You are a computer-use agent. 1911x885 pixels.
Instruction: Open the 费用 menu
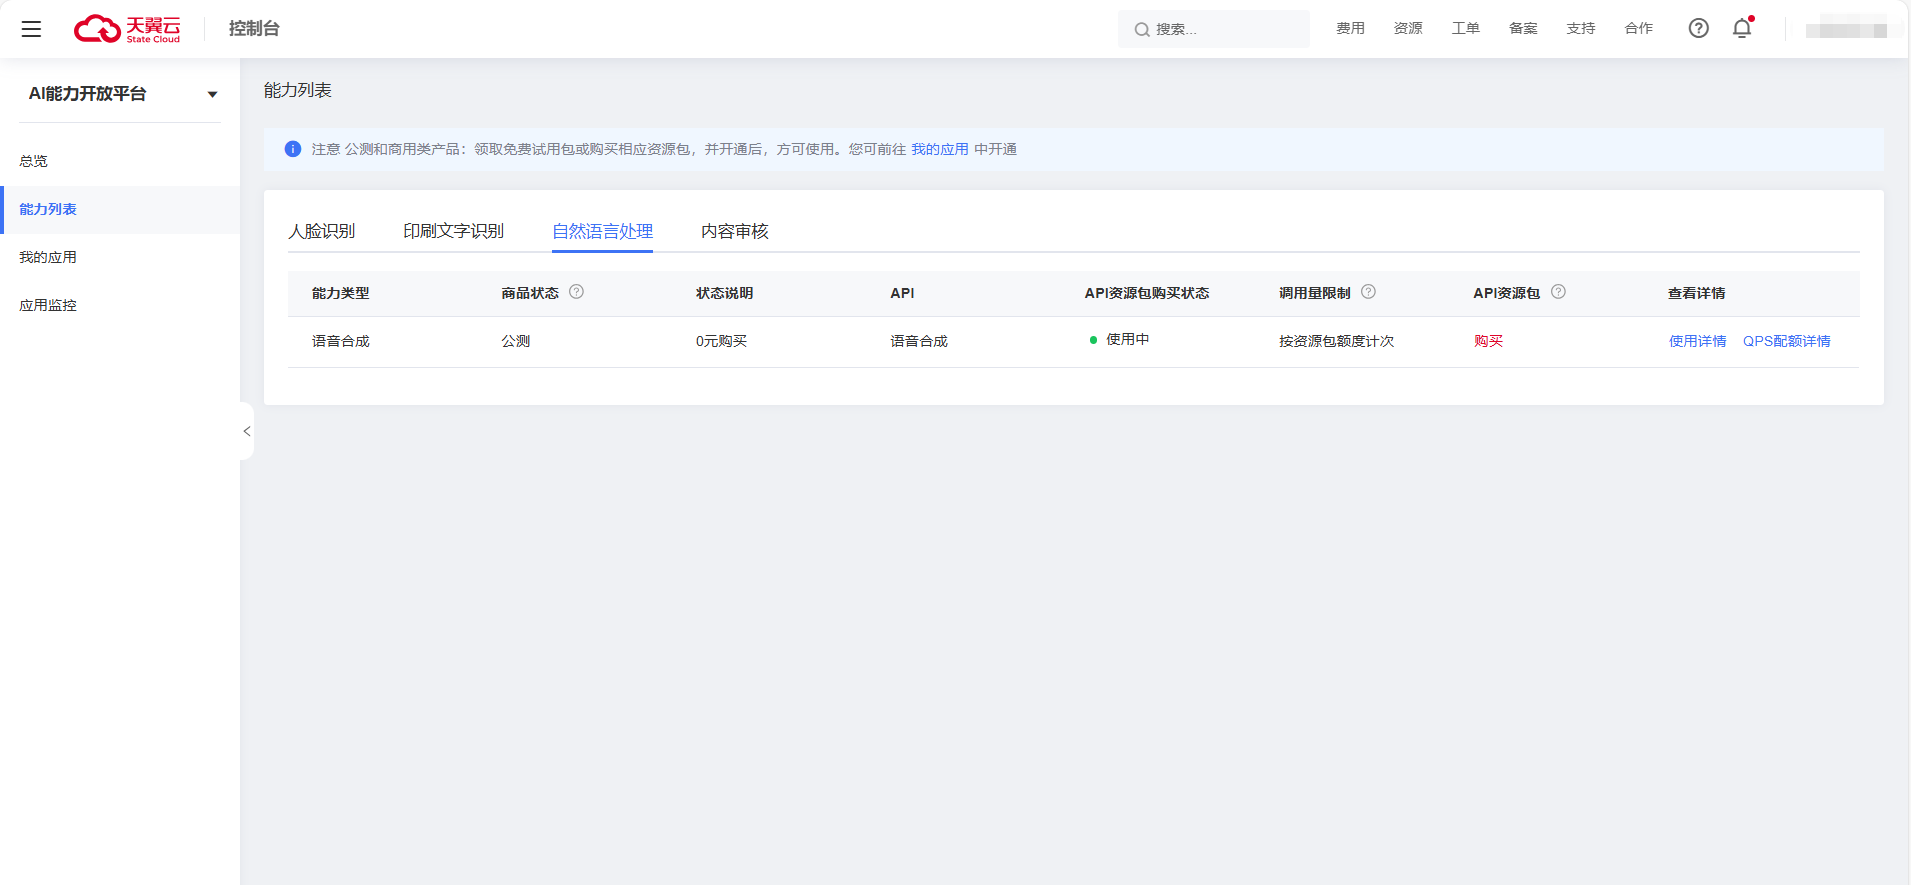[x=1350, y=29]
